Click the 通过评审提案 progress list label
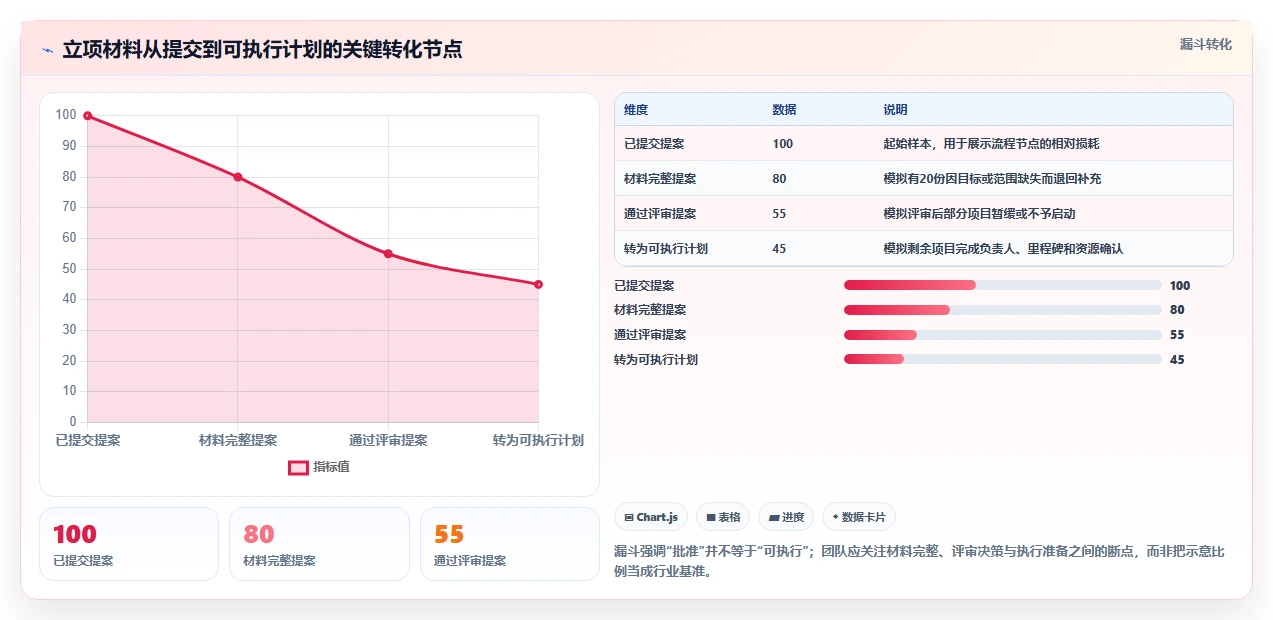Image resolution: width=1273 pixels, height=620 pixels. tap(650, 335)
